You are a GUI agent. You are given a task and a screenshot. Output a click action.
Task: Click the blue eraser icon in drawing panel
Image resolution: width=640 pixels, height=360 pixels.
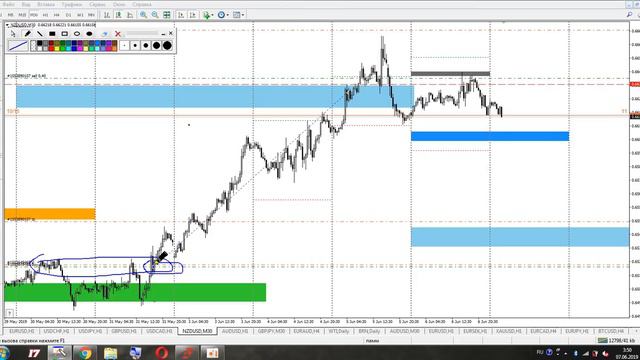point(105,34)
